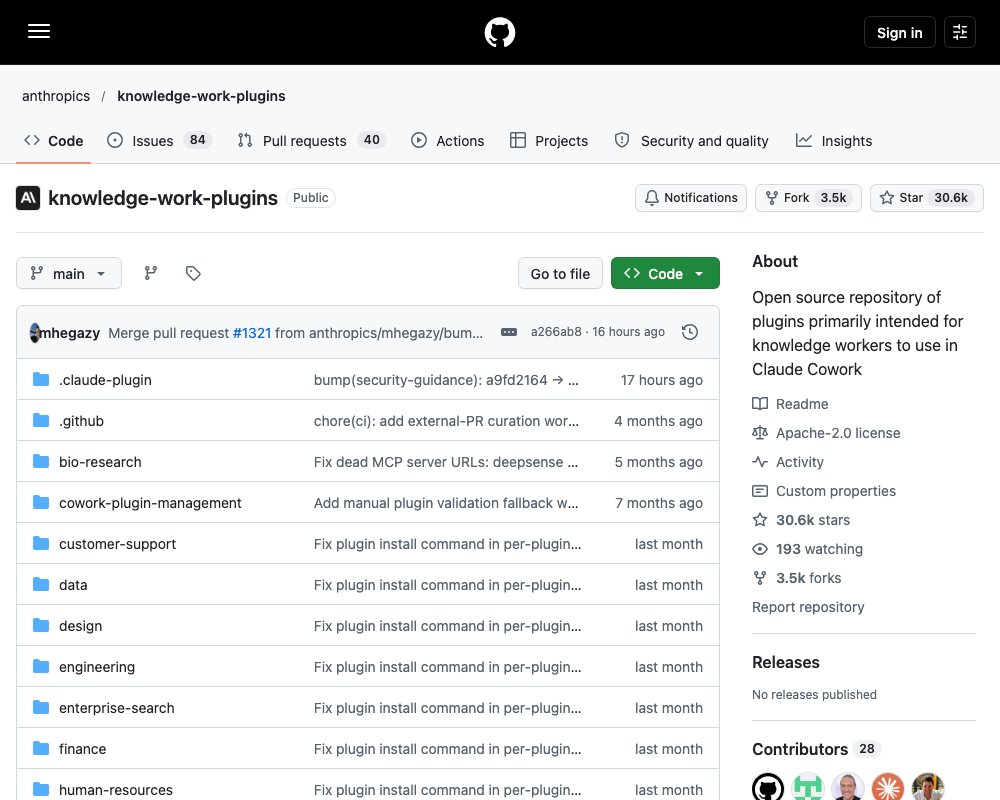The image size is (1000, 800).
Task: Open Contributors 28 heading link
Action: pyautogui.click(x=816, y=749)
